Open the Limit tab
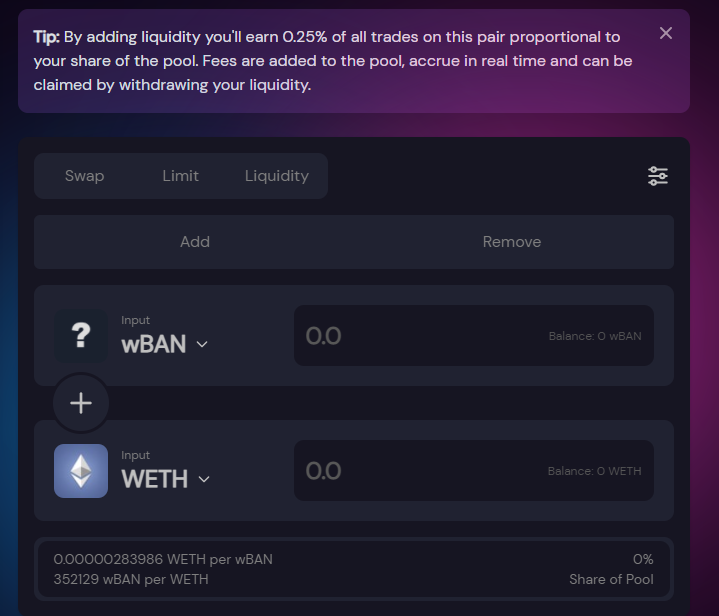The image size is (719, 616). (x=180, y=176)
